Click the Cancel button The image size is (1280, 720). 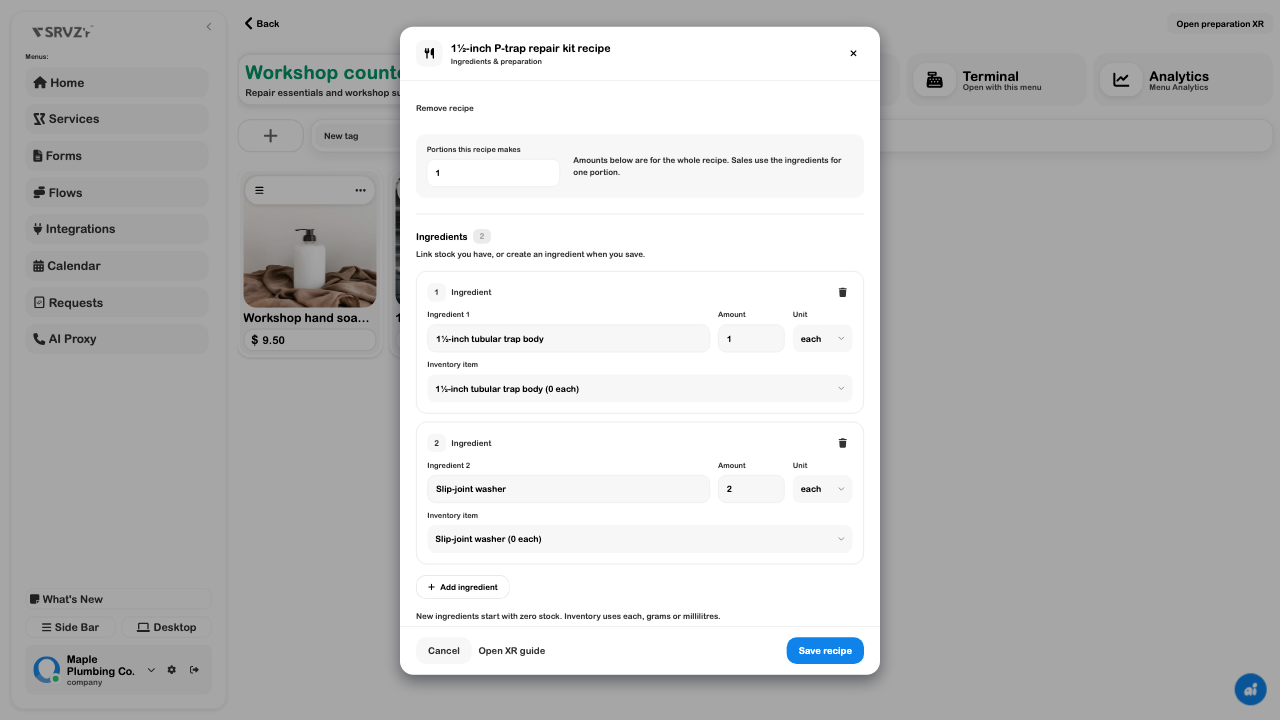pyautogui.click(x=443, y=651)
